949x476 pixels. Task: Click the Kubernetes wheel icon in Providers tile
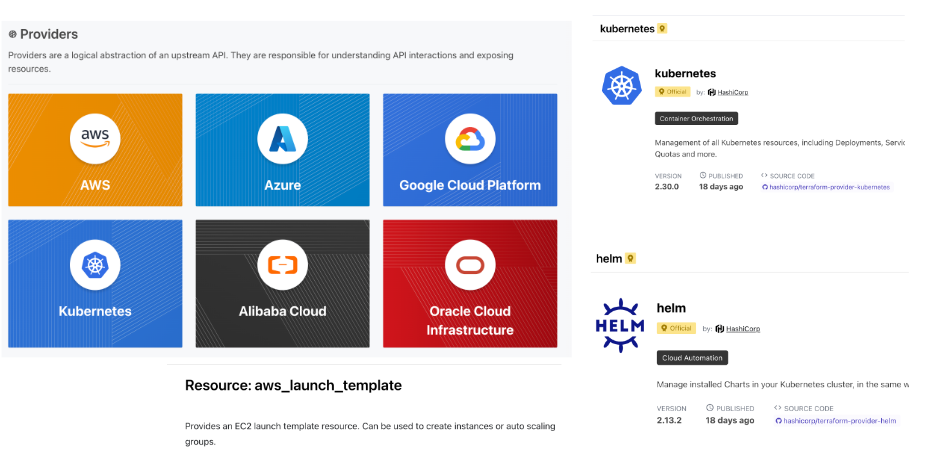95,265
